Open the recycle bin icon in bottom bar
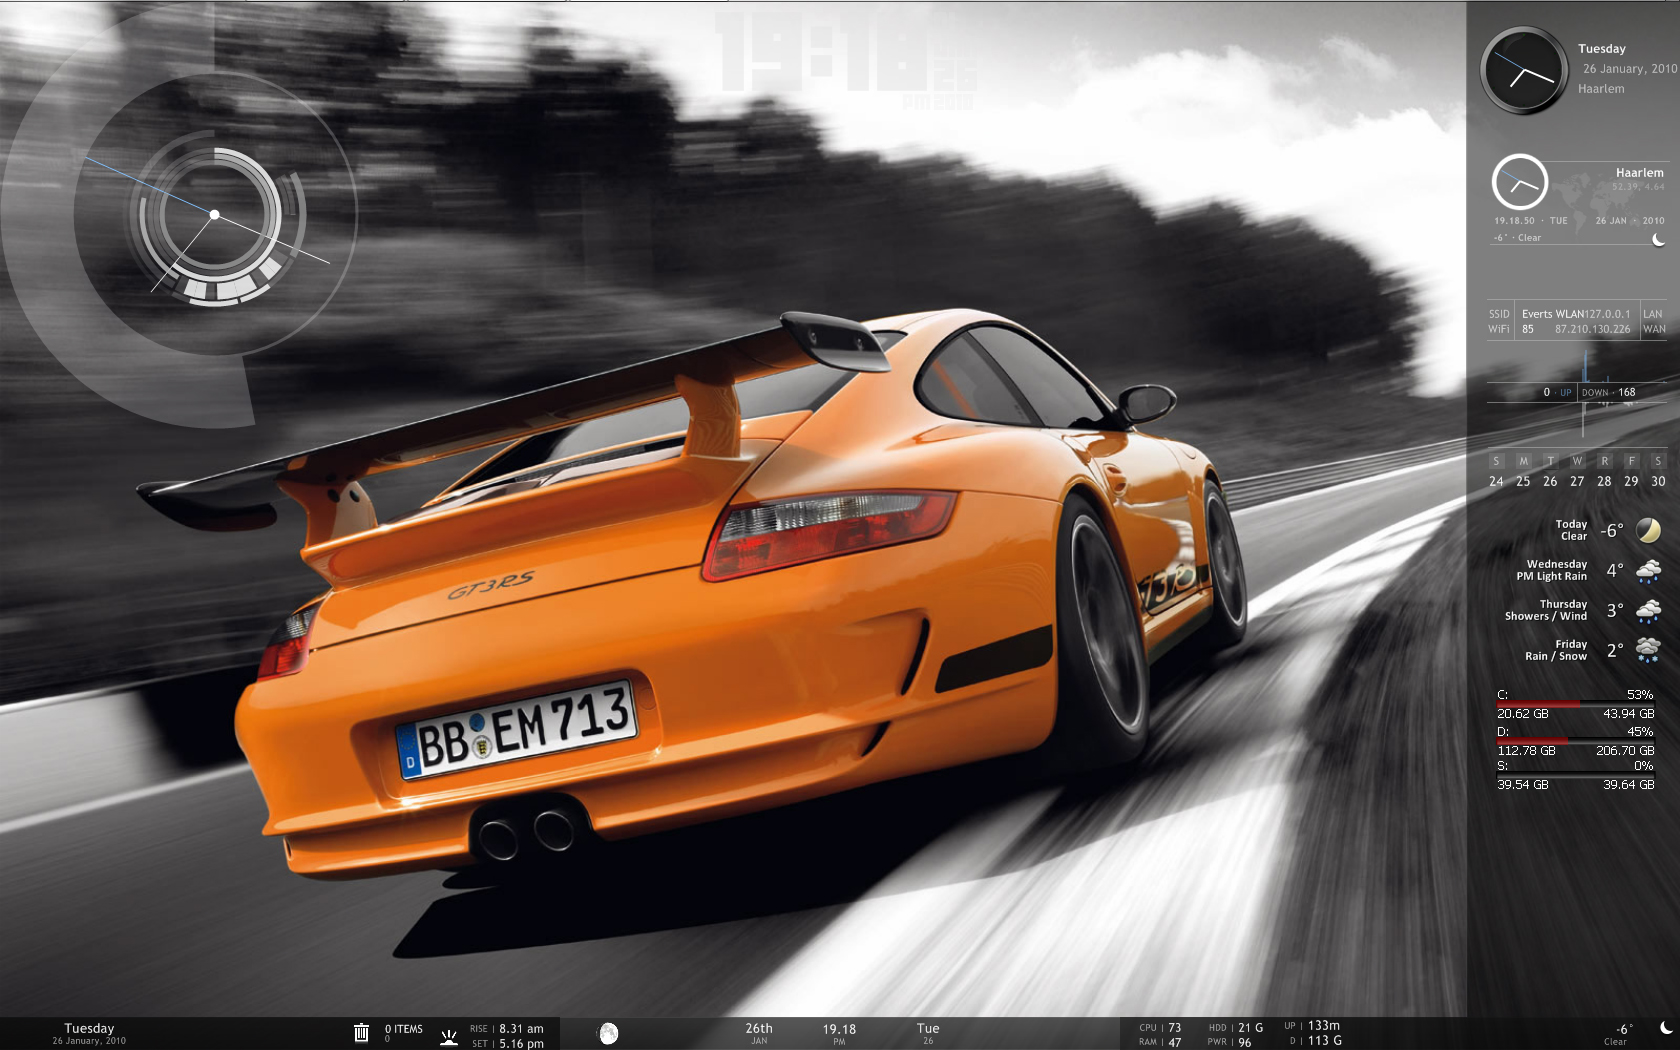Viewport: 1680px width, 1050px height. [x=361, y=1033]
